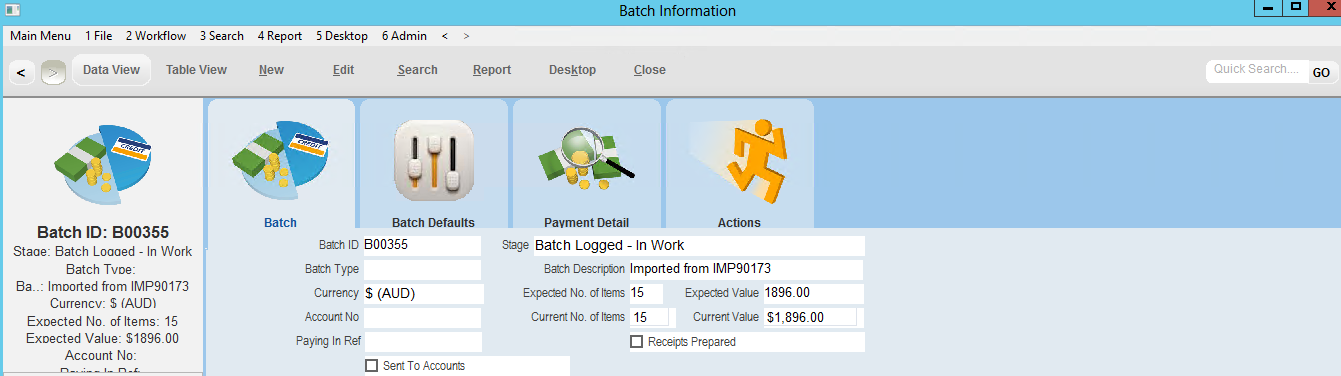Click the batch pie chart image in sidebar
The image size is (1341, 376).
coord(103,165)
